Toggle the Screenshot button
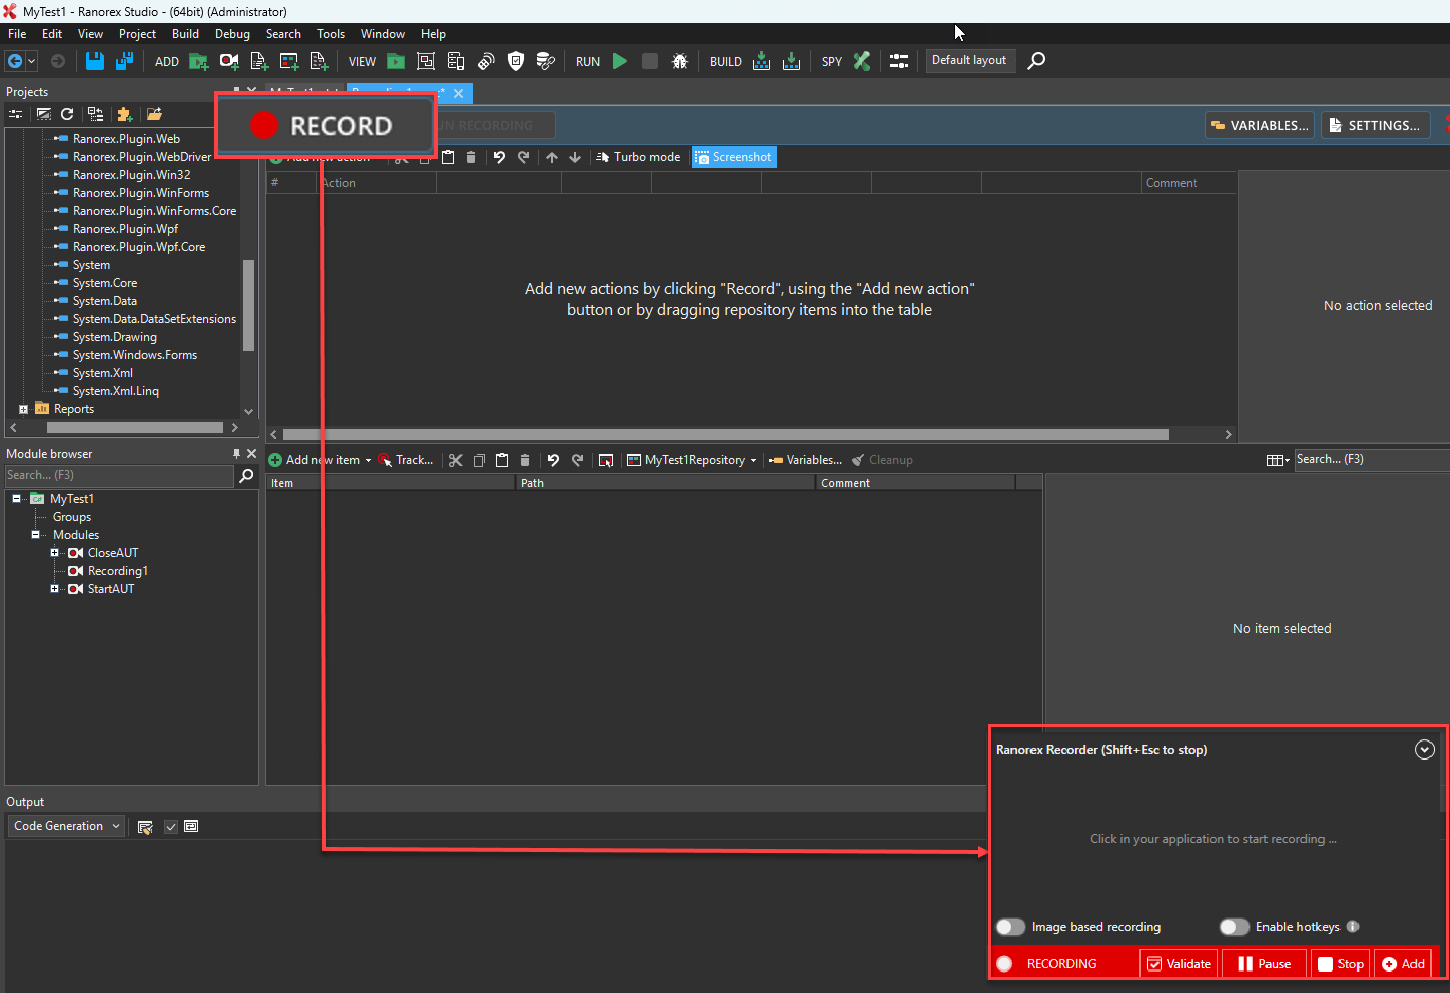The image size is (1450, 993). pos(734,157)
